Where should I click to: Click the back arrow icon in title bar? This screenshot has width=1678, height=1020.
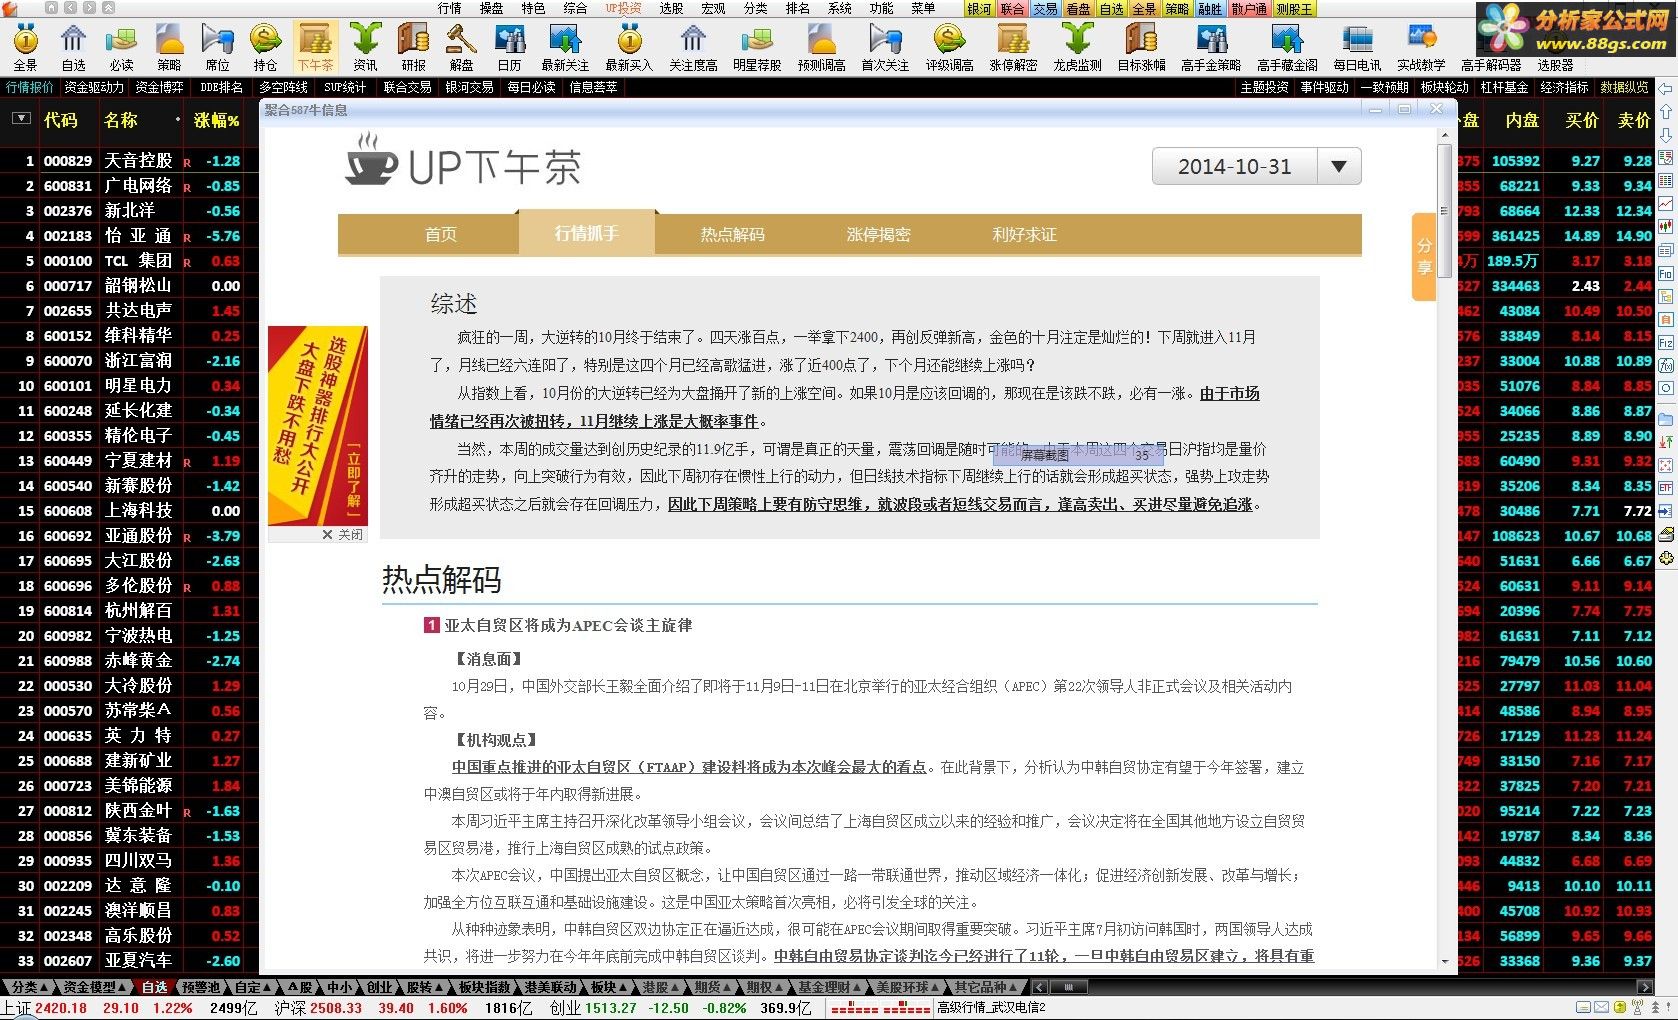[x=71, y=8]
